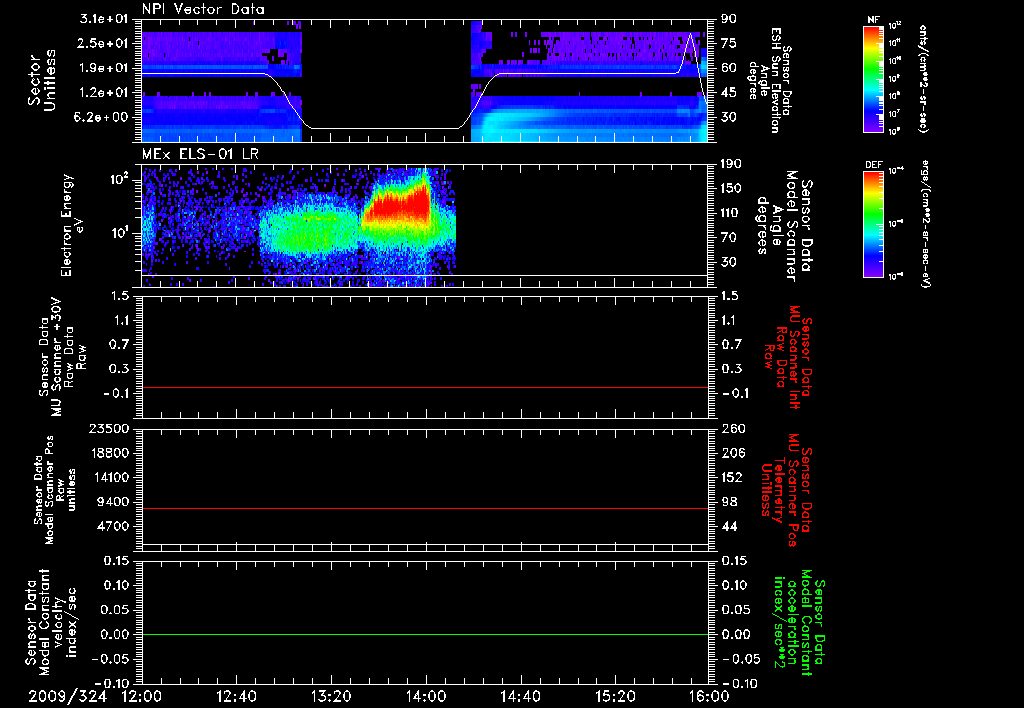The height and width of the screenshot is (708, 1024).
Task: Click the 14:40 time axis label
Action: pyautogui.click(x=520, y=696)
